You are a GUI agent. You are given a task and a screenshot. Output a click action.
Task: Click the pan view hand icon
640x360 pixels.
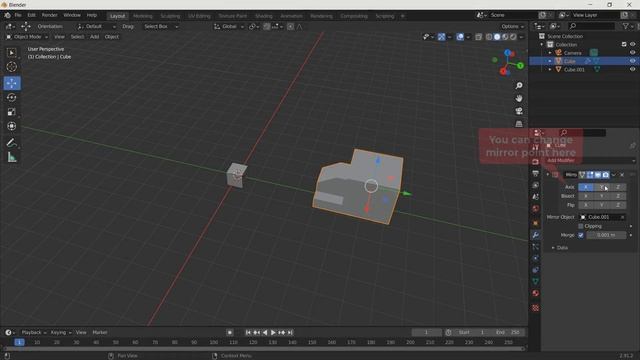(x=519, y=98)
